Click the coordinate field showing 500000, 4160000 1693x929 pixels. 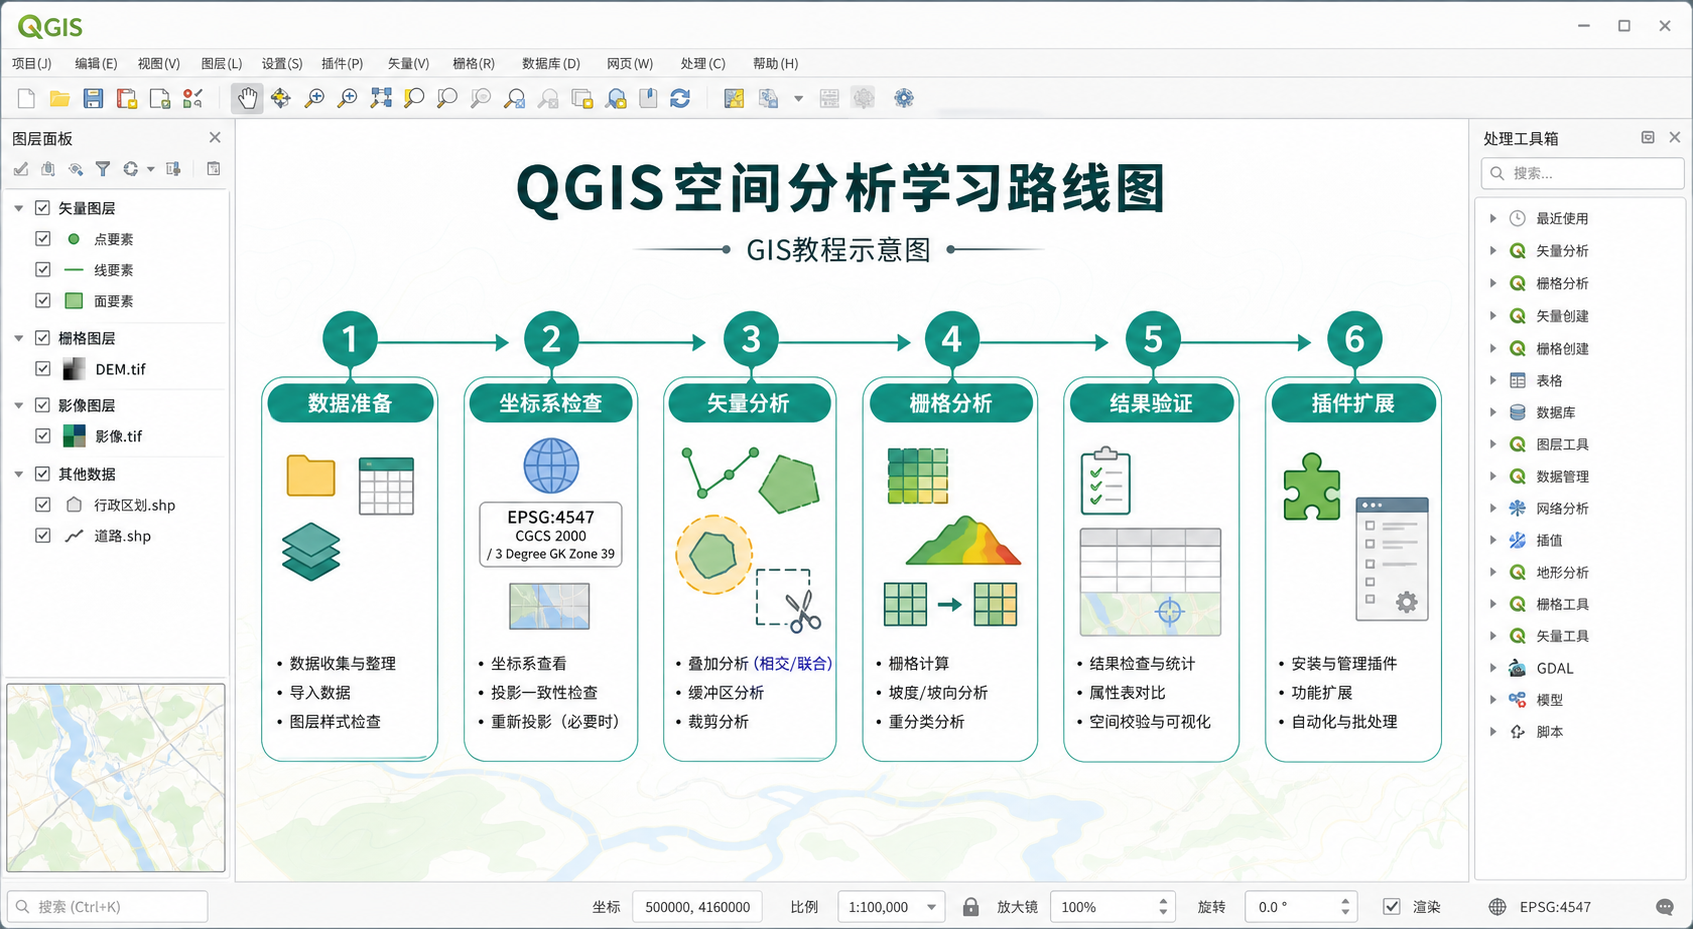point(698,907)
